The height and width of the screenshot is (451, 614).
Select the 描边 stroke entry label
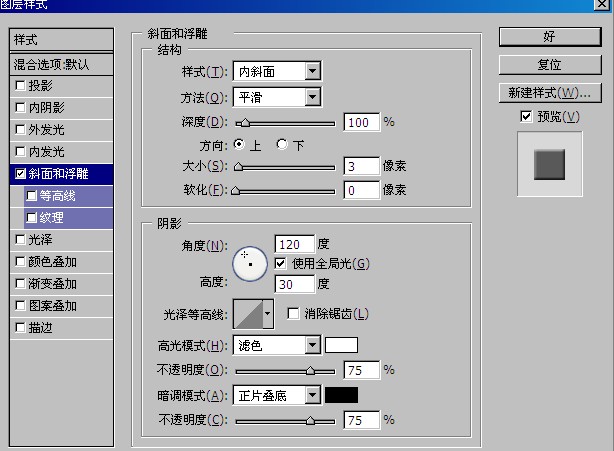(x=40, y=328)
